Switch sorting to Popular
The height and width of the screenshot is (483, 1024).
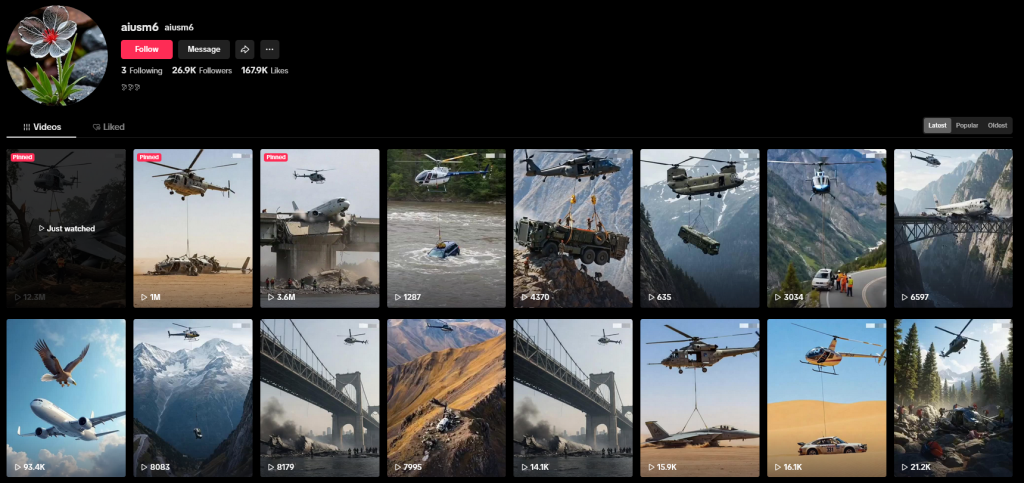click(x=967, y=125)
